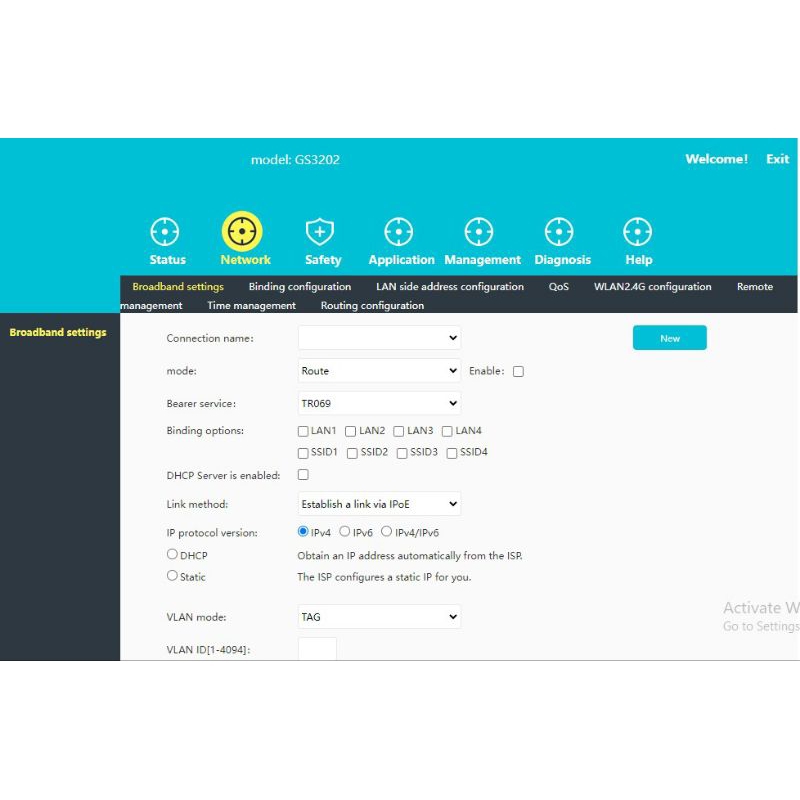
Task: Check the LAN3 binding option
Action: click(399, 431)
